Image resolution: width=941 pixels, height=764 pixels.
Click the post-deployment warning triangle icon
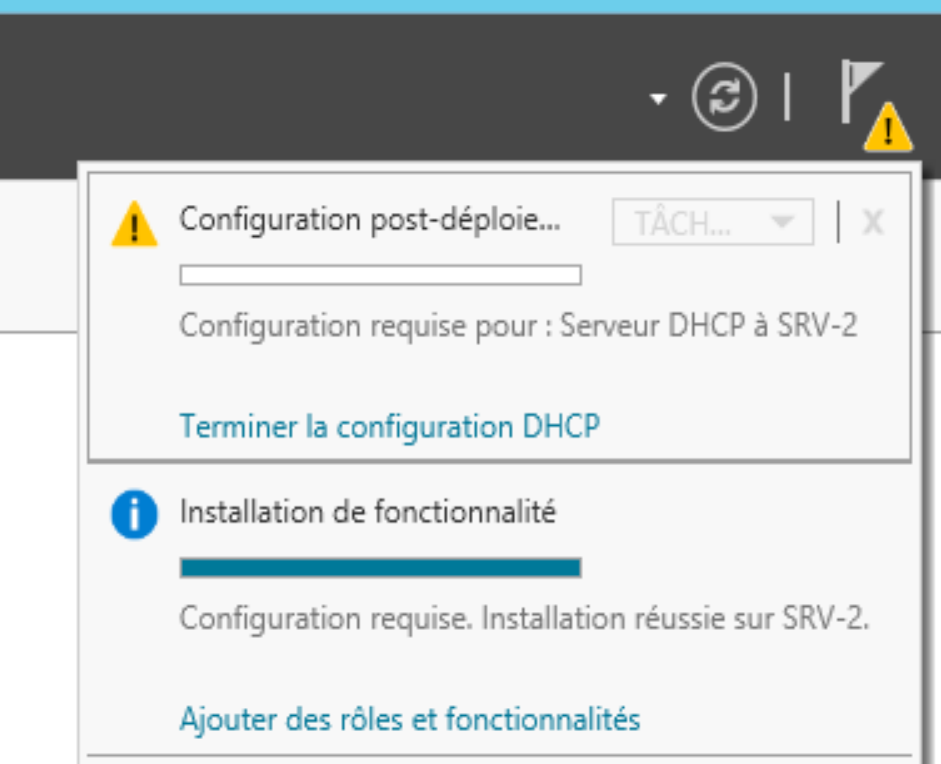(134, 224)
